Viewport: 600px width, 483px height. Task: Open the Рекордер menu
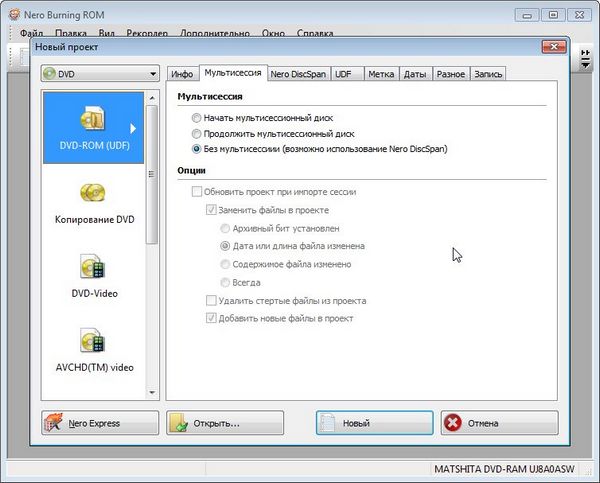(147, 33)
